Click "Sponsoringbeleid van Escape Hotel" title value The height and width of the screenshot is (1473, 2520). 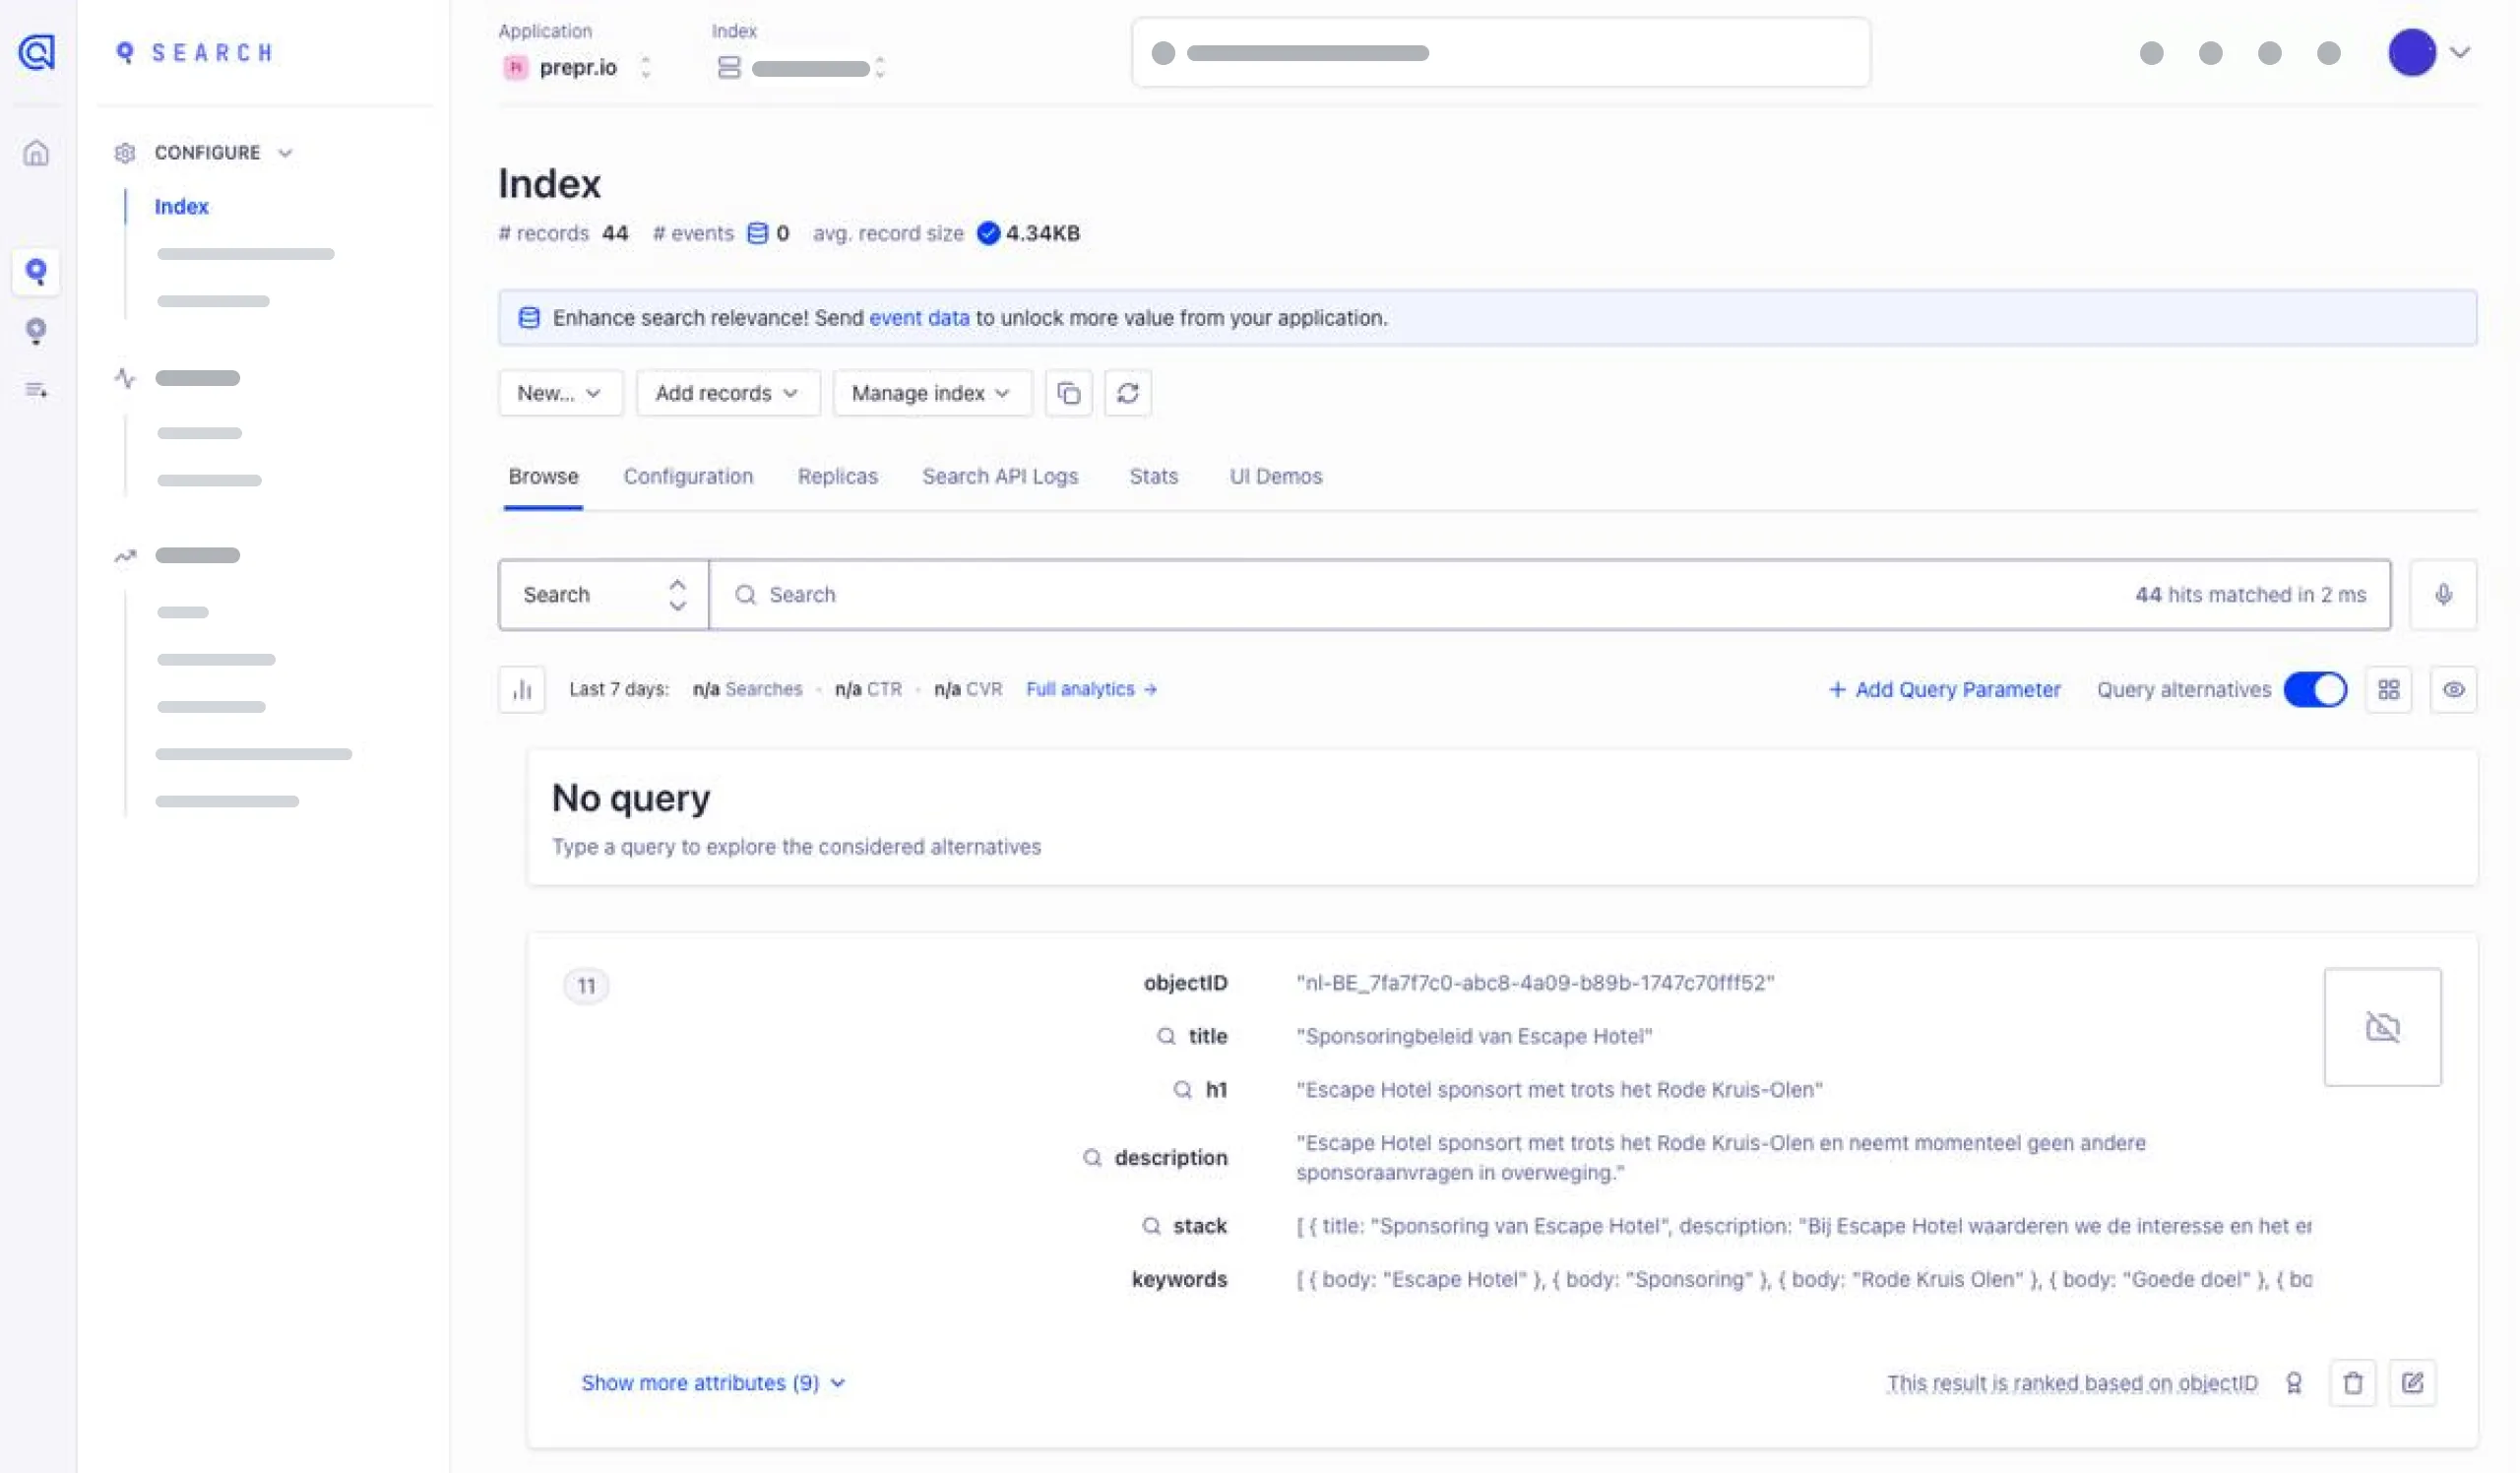pyautogui.click(x=1474, y=1036)
